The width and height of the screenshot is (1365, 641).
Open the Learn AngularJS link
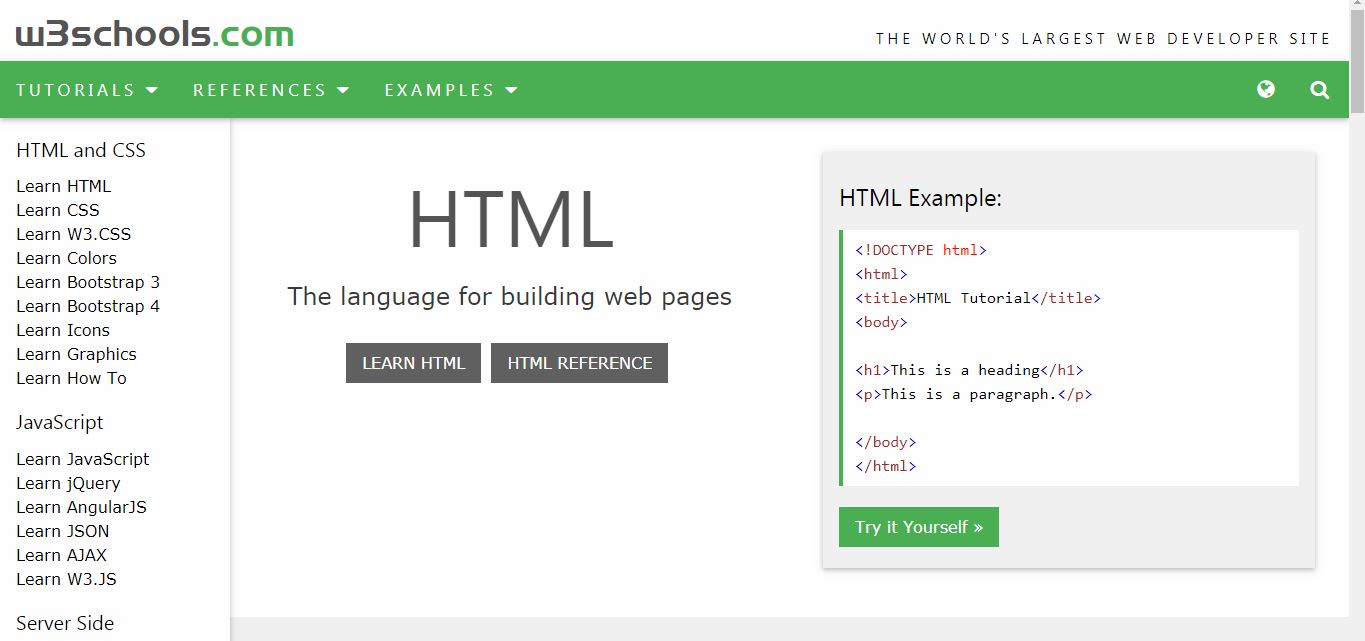click(x=82, y=507)
